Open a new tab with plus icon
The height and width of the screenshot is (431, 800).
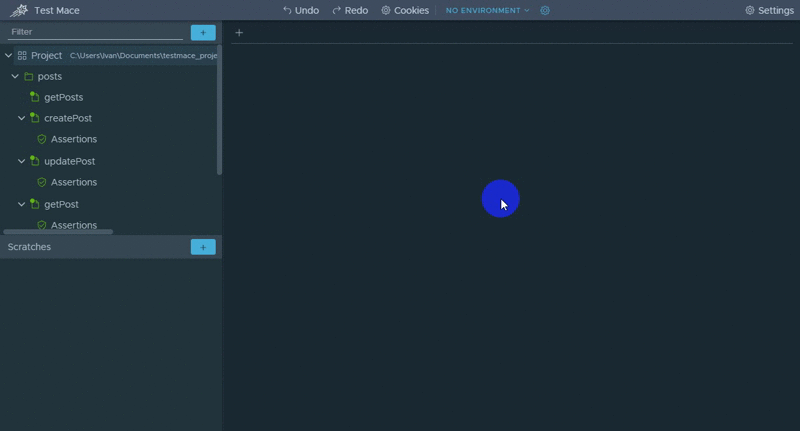point(239,33)
